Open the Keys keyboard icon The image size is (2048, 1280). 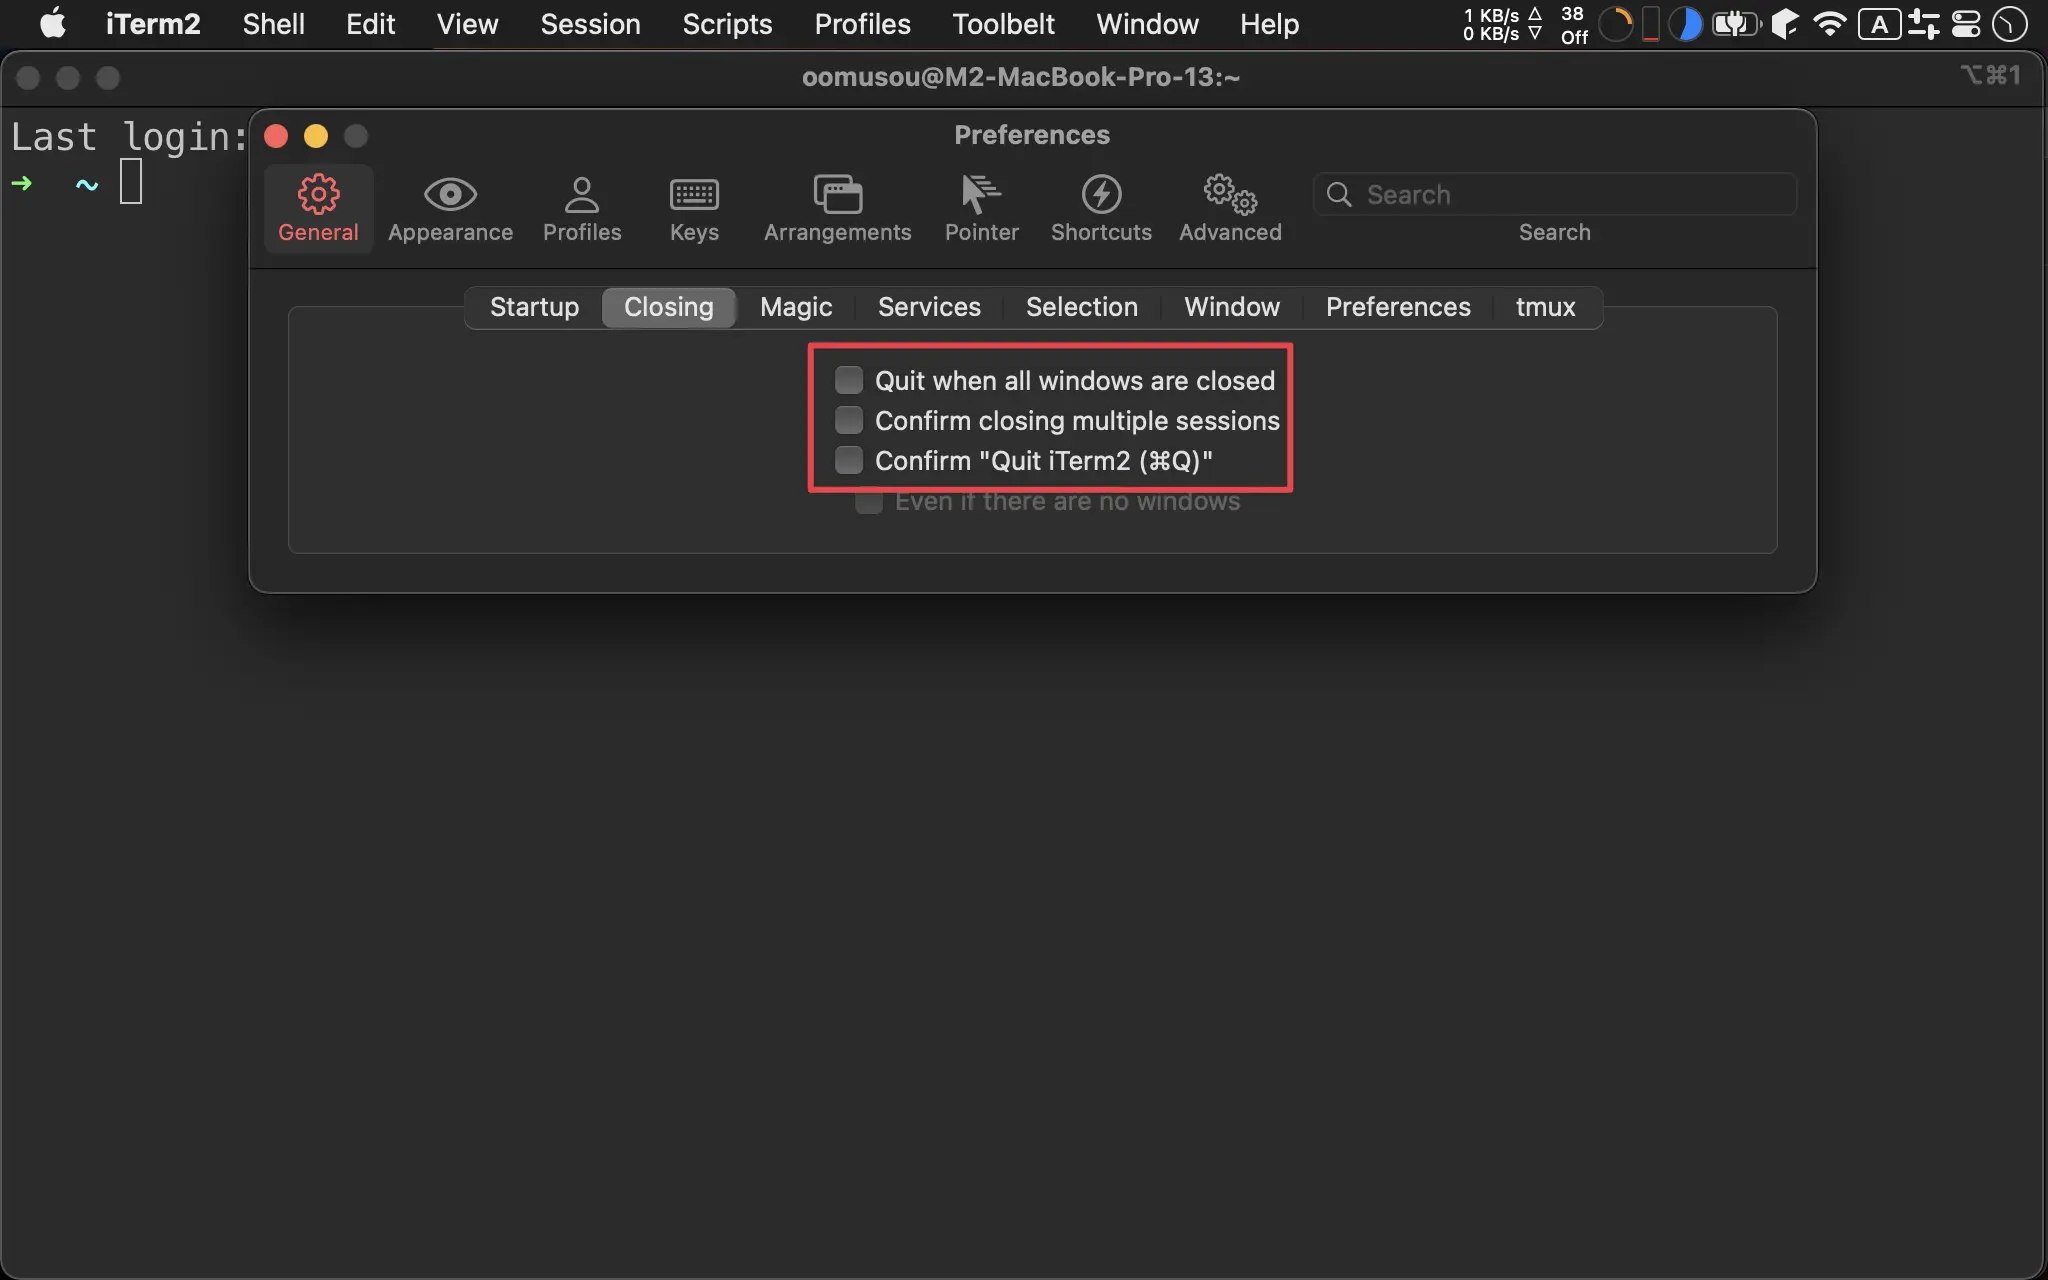pos(694,194)
